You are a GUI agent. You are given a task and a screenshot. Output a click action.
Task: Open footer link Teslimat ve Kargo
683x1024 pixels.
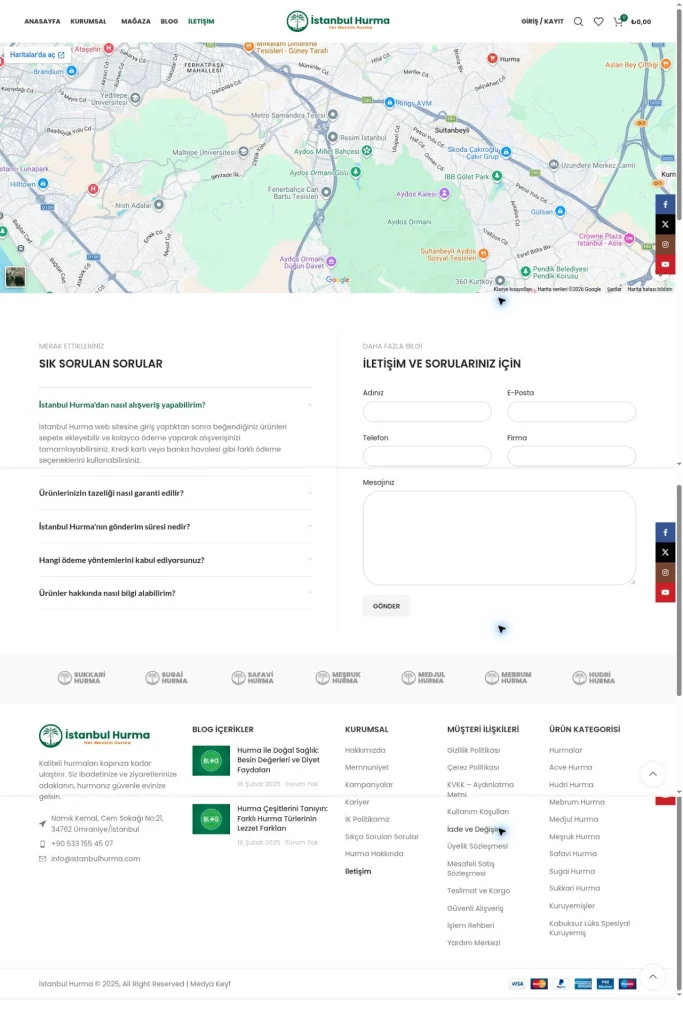tap(479, 891)
